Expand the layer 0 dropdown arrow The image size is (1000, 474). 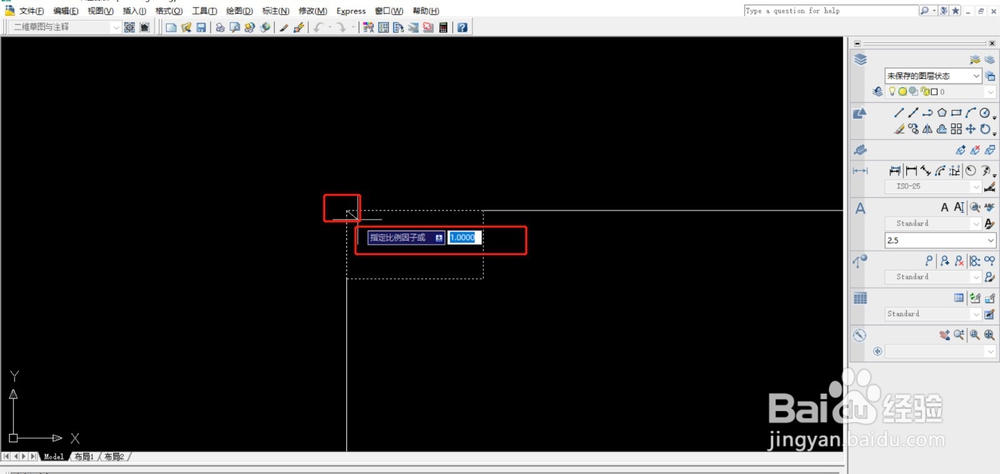(x=990, y=92)
